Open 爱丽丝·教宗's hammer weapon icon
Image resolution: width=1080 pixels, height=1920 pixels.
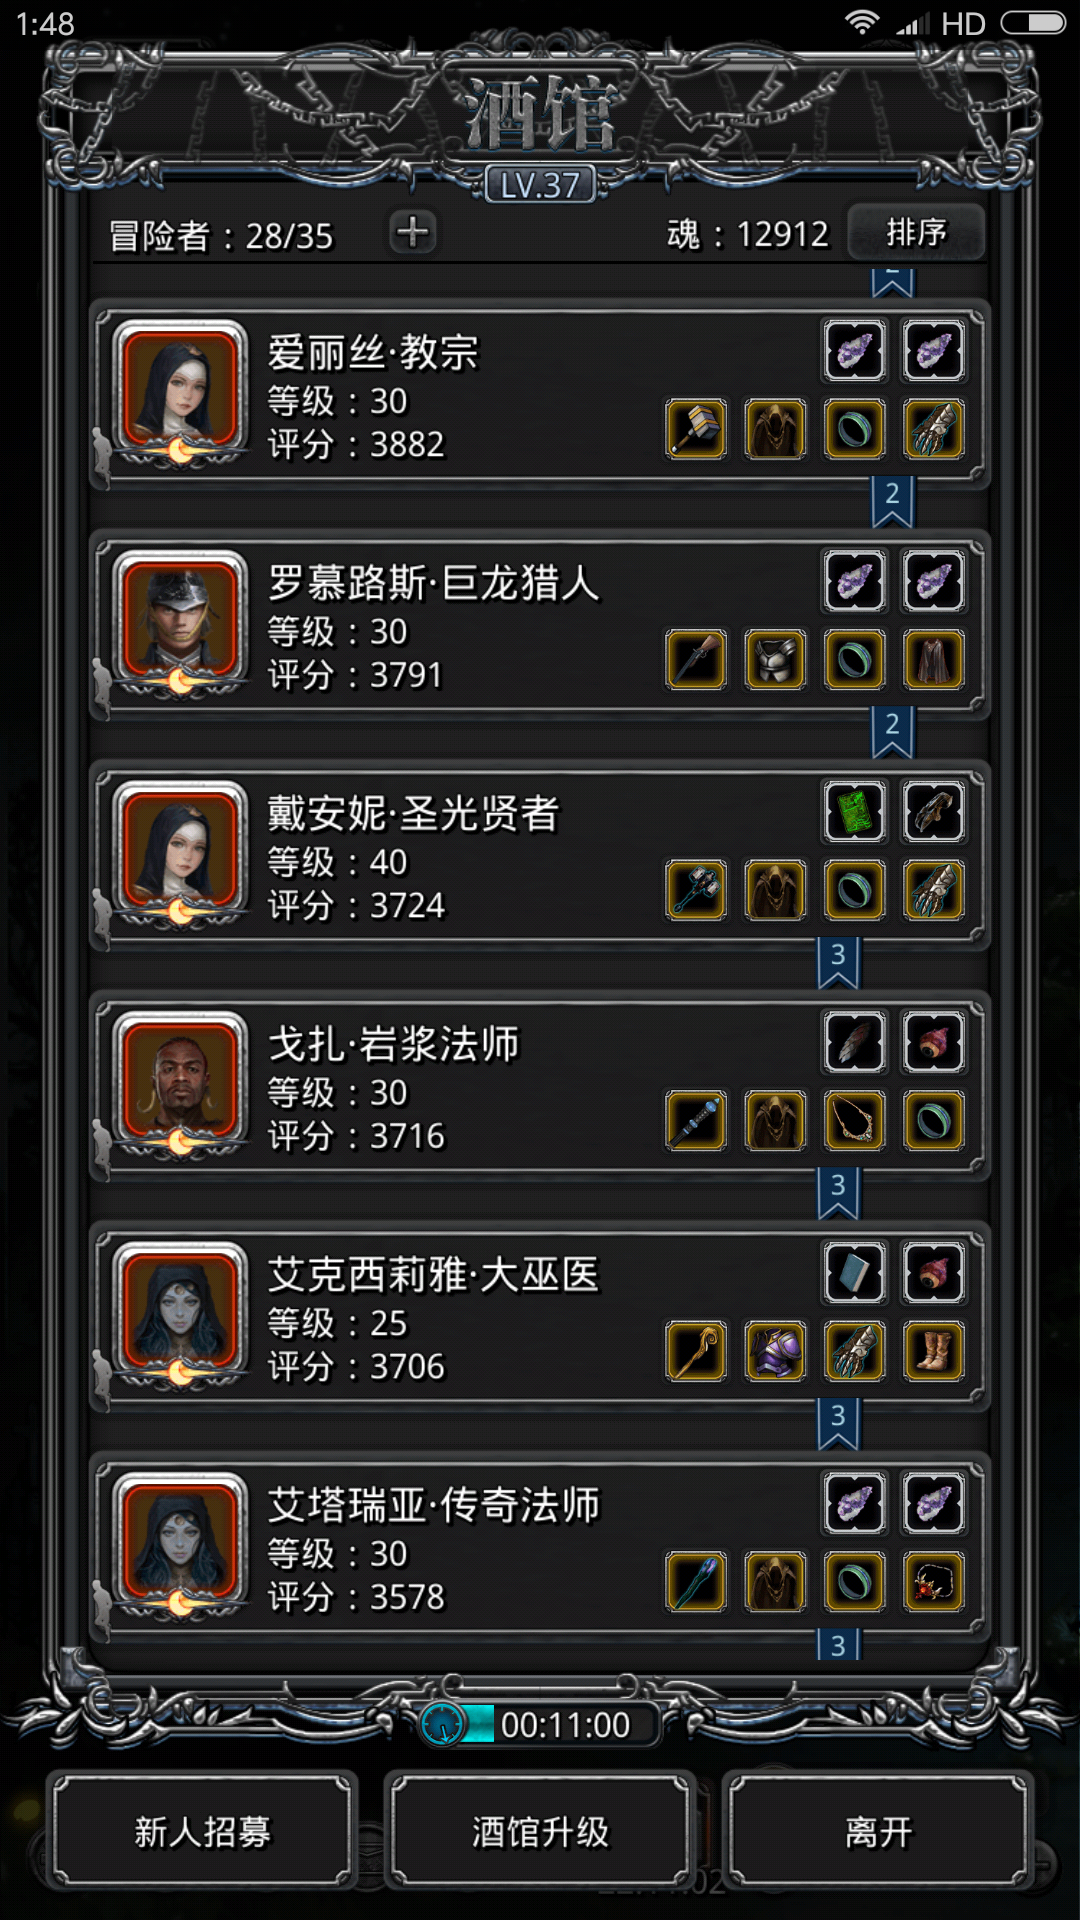click(696, 429)
